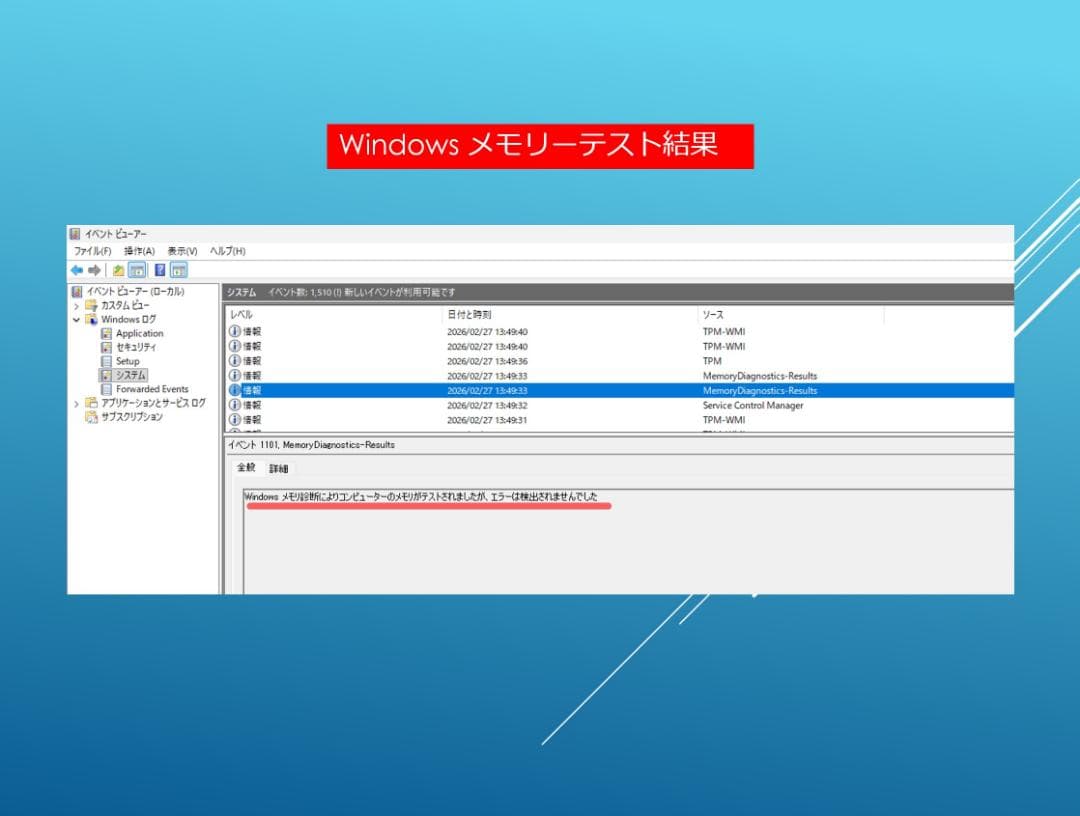Click the Back arrow in the toolbar
Viewport: 1080px width, 816px height.
click(x=76, y=271)
